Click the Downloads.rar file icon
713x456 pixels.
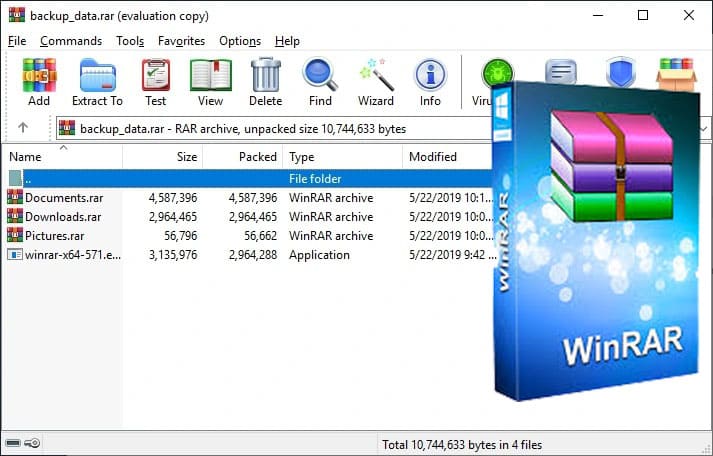pyautogui.click(x=15, y=216)
